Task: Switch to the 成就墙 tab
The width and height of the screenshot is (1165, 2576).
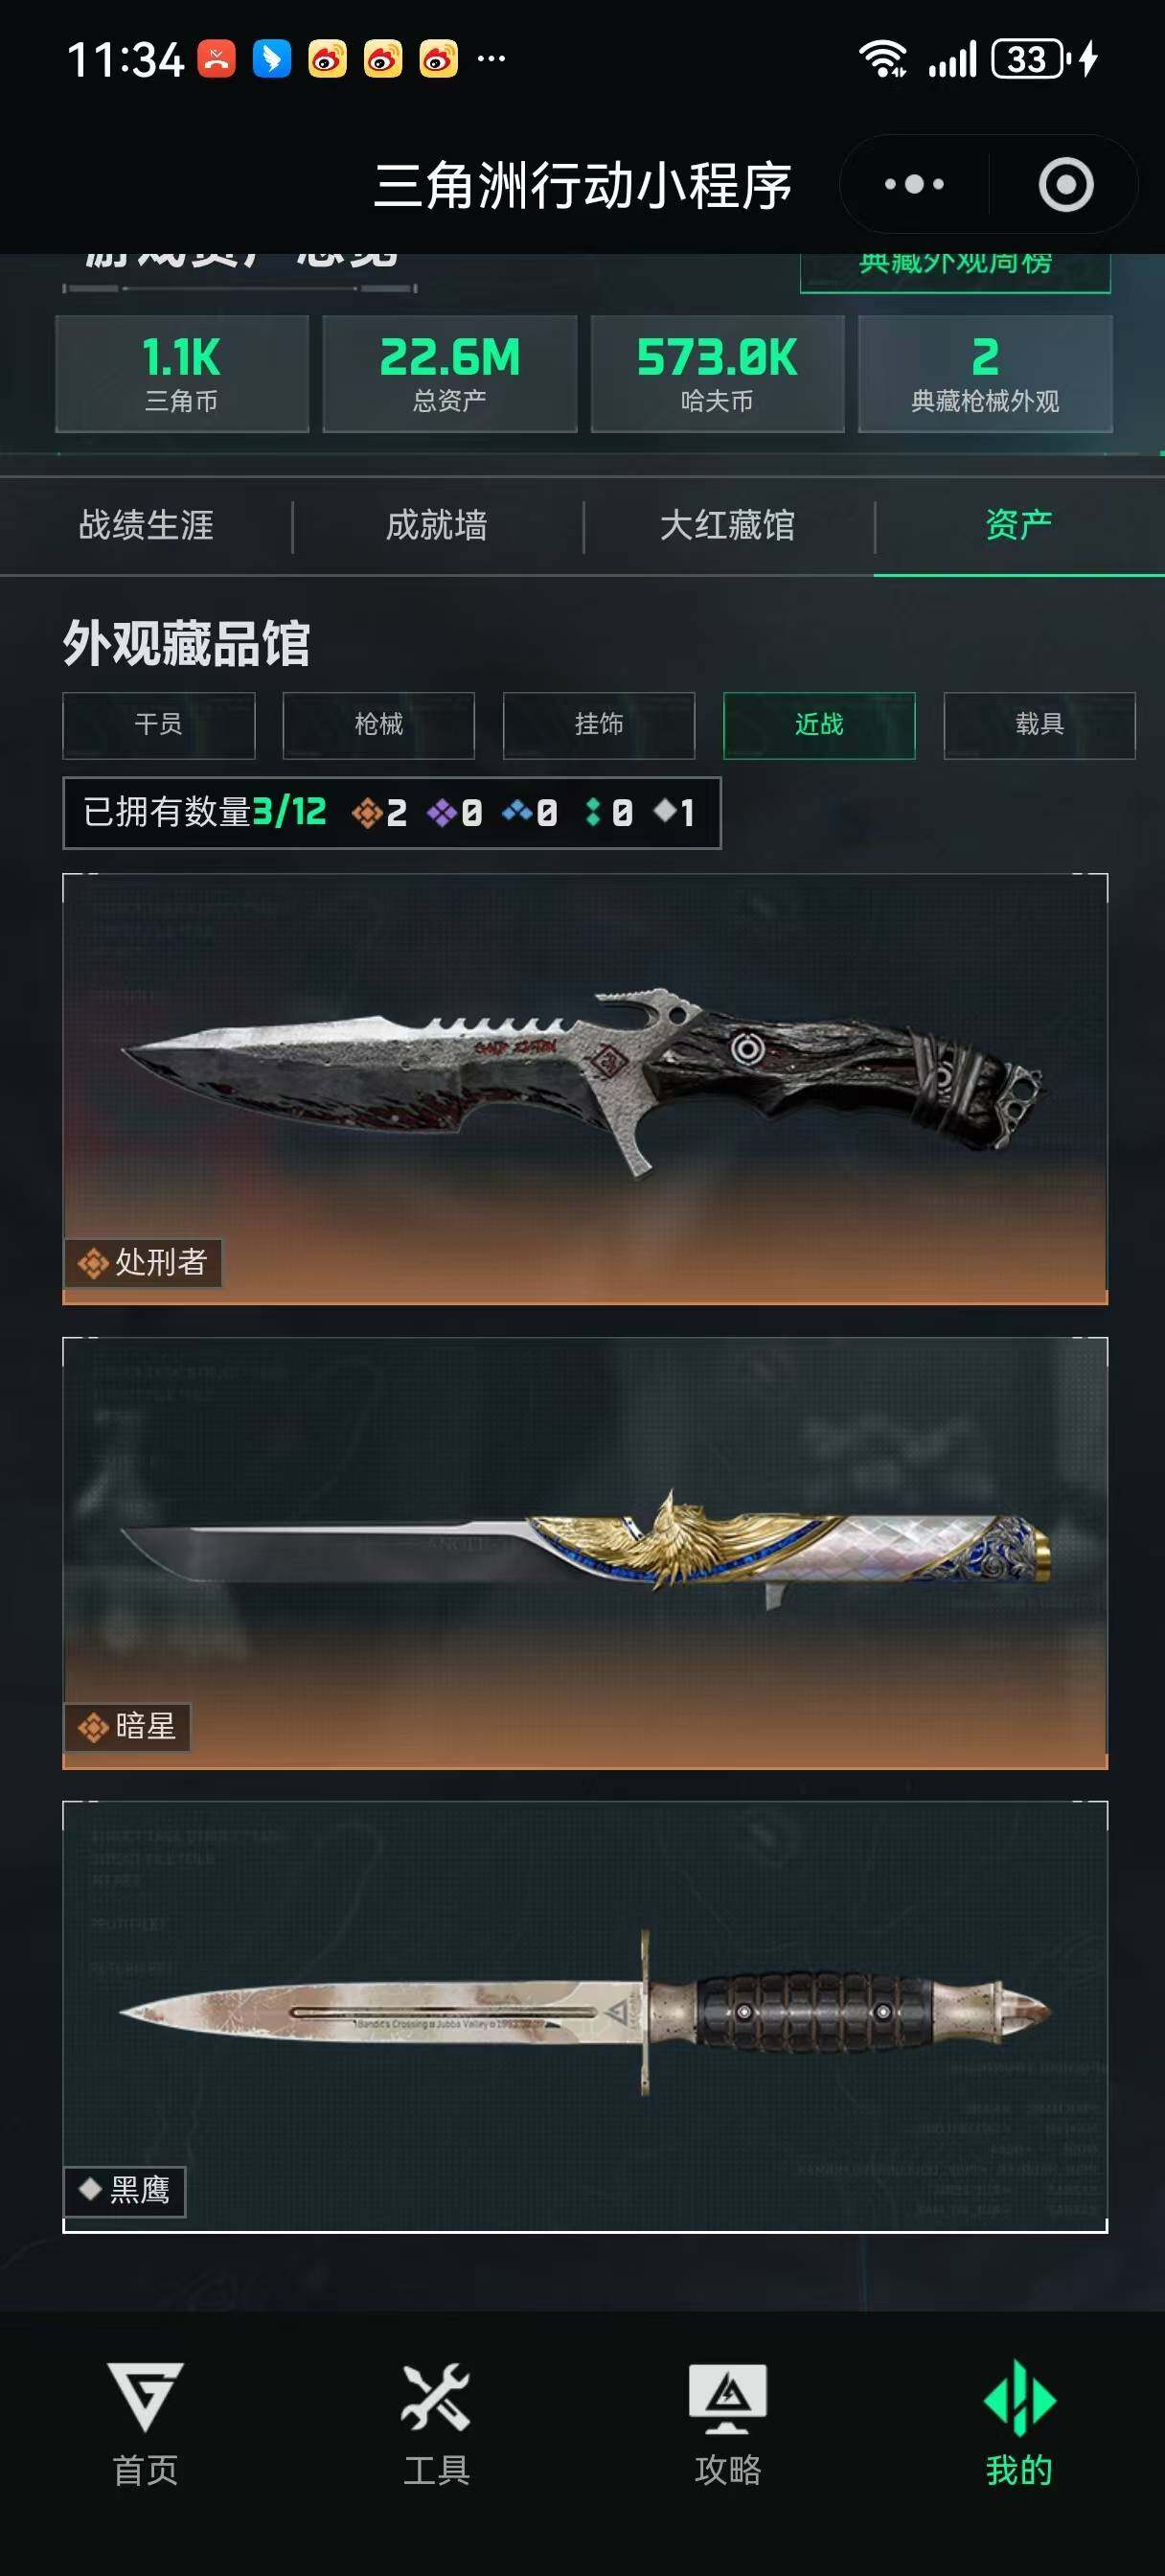Action: [437, 525]
